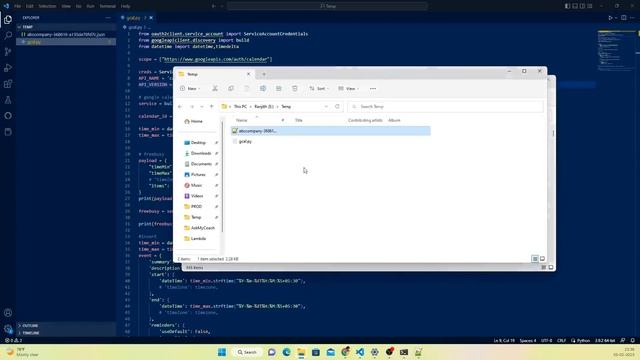Click Spaces: 4 indentation in status bar
The width and height of the screenshot is (640, 360).
(x=528, y=340)
